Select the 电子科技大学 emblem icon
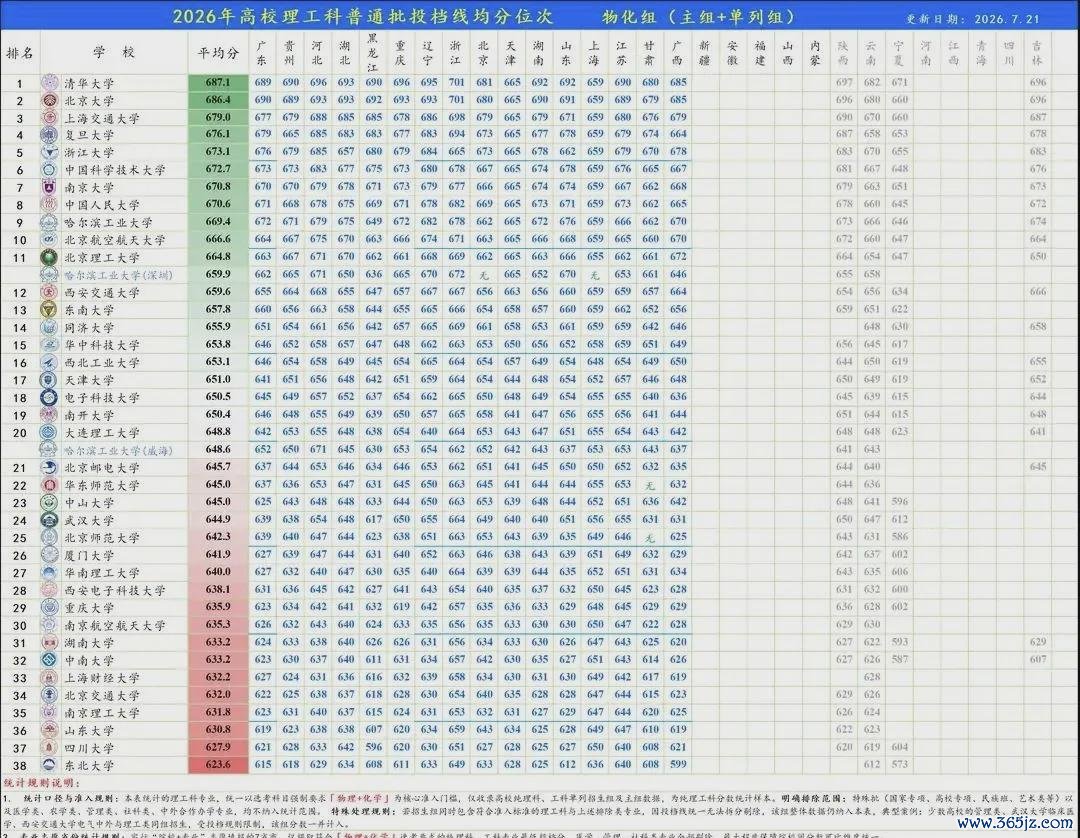1080x838 pixels. point(49,397)
